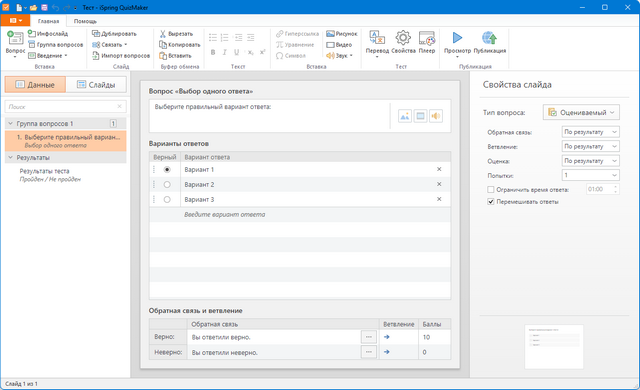Toggle underline text formatting
Image resolution: width=640 pixels, height=390 pixels.
tap(236, 52)
